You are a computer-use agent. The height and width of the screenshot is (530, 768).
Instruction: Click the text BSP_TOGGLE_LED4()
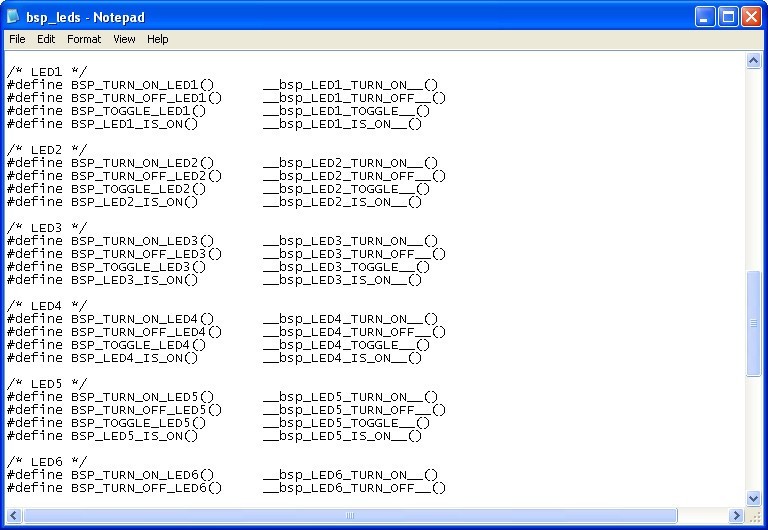coord(139,344)
